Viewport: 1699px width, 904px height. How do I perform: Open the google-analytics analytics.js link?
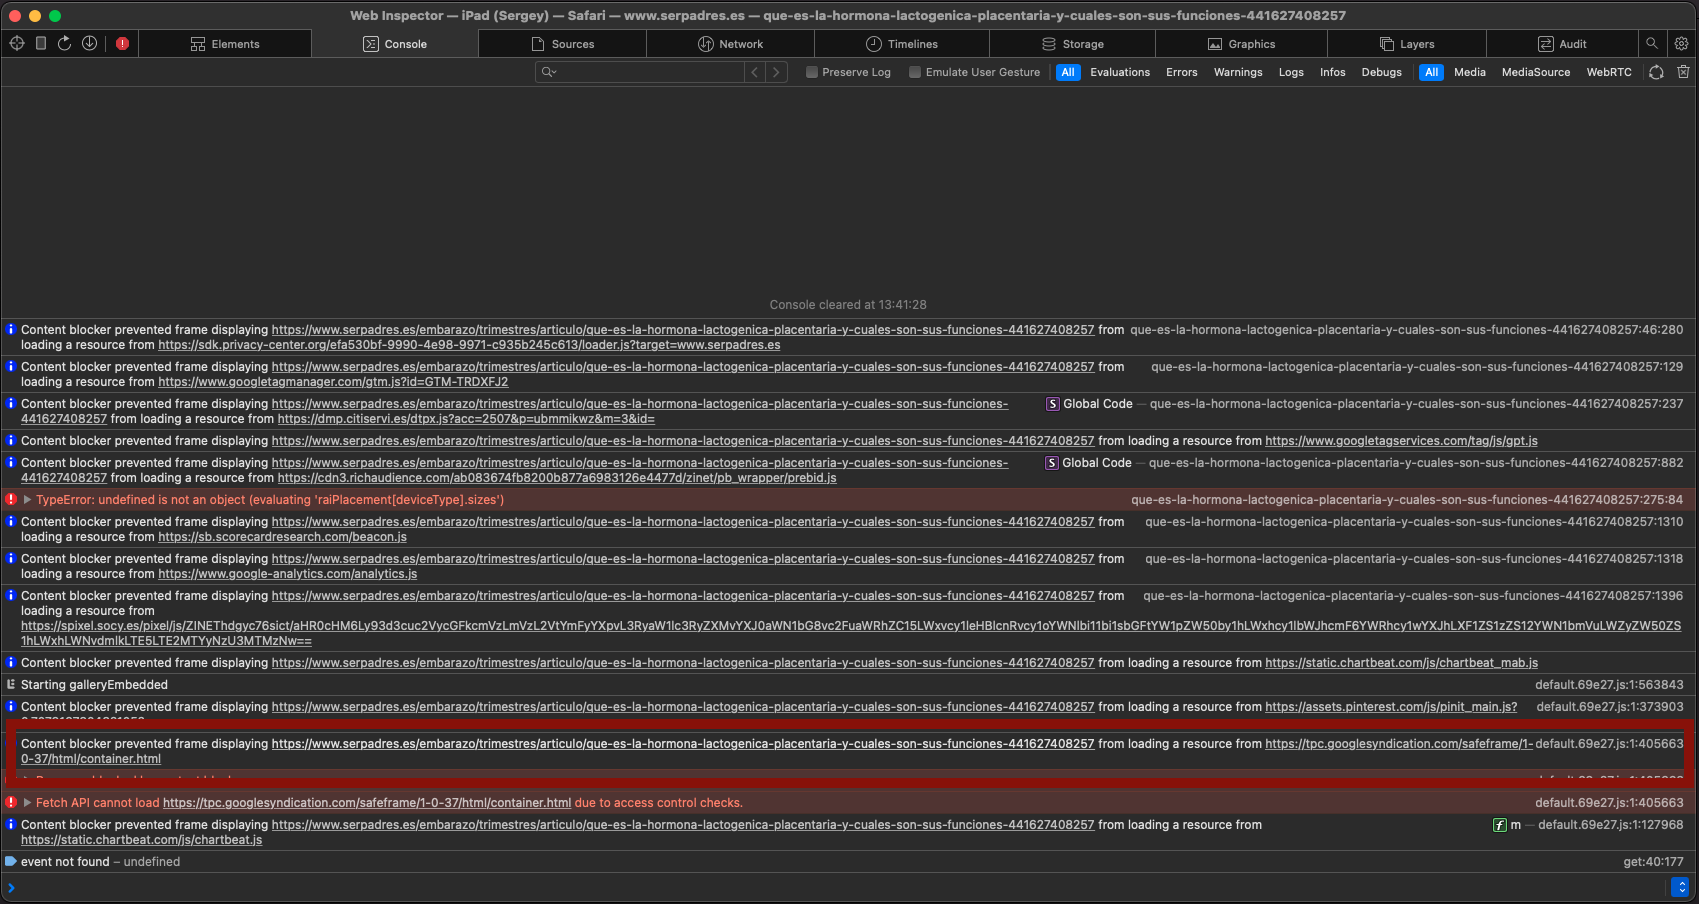coord(287,574)
